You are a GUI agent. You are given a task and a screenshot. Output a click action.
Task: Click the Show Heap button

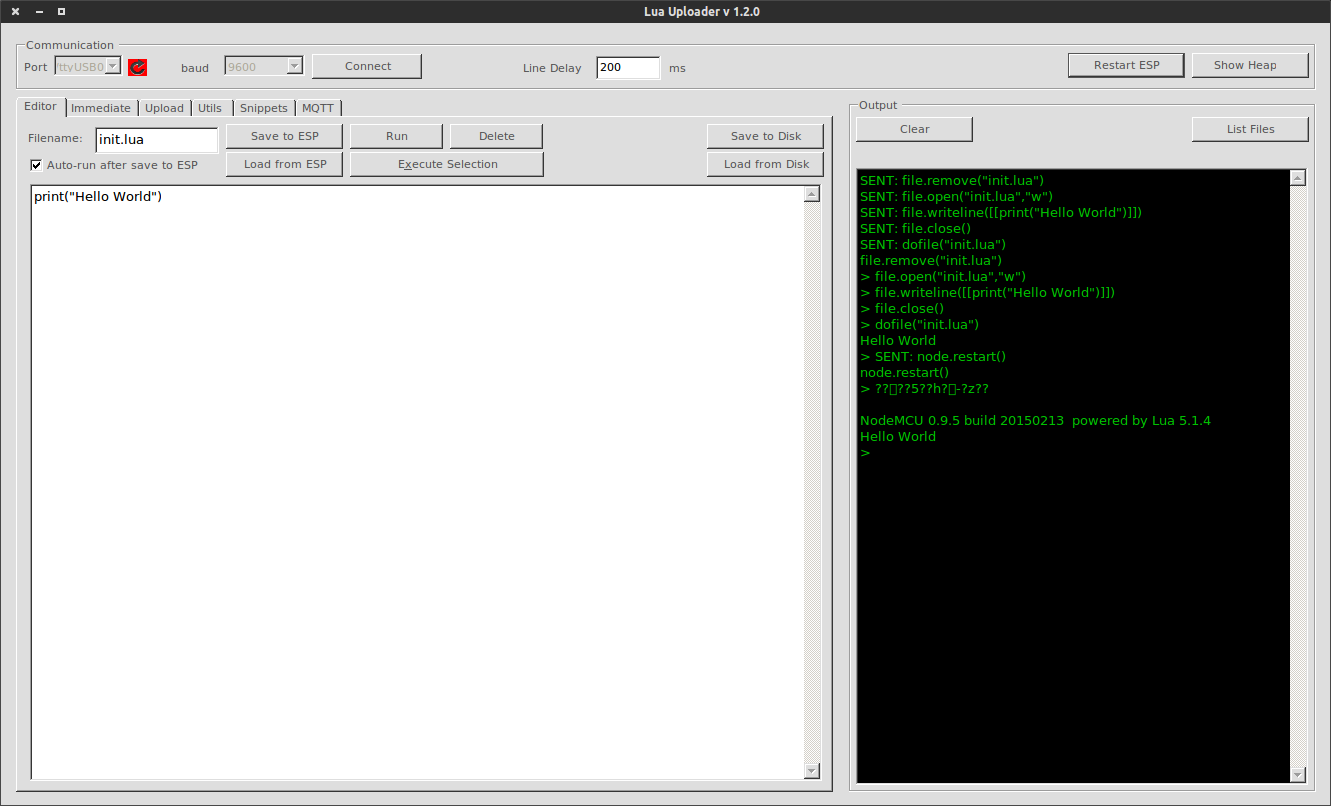[x=1249, y=65]
